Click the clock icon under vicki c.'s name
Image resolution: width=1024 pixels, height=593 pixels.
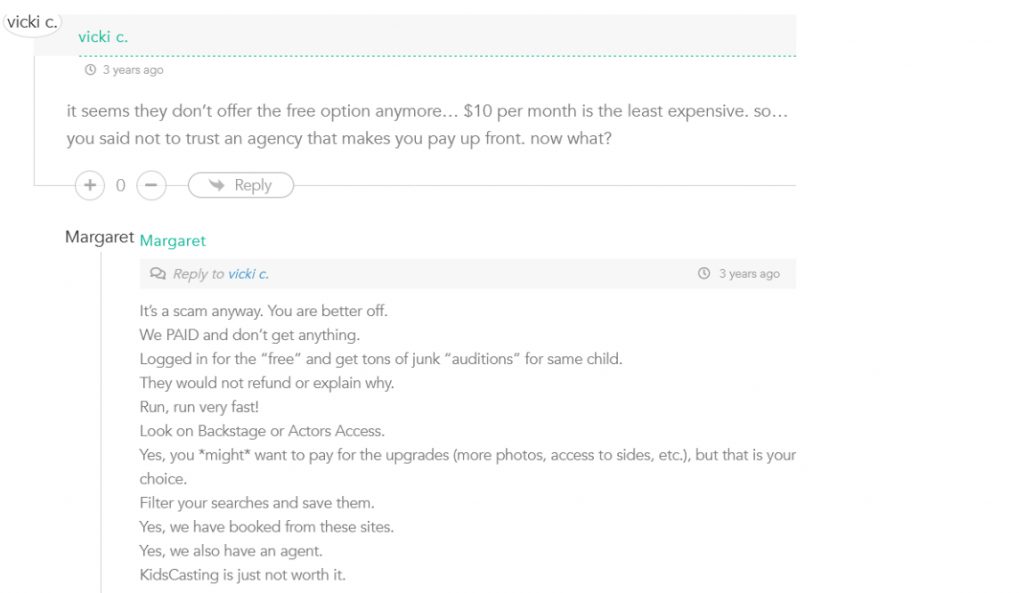(91, 71)
